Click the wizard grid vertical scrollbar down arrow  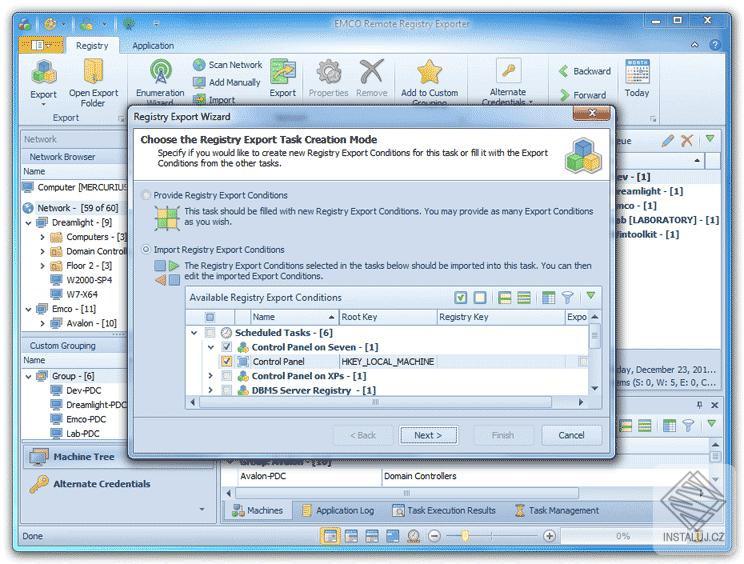(x=595, y=388)
